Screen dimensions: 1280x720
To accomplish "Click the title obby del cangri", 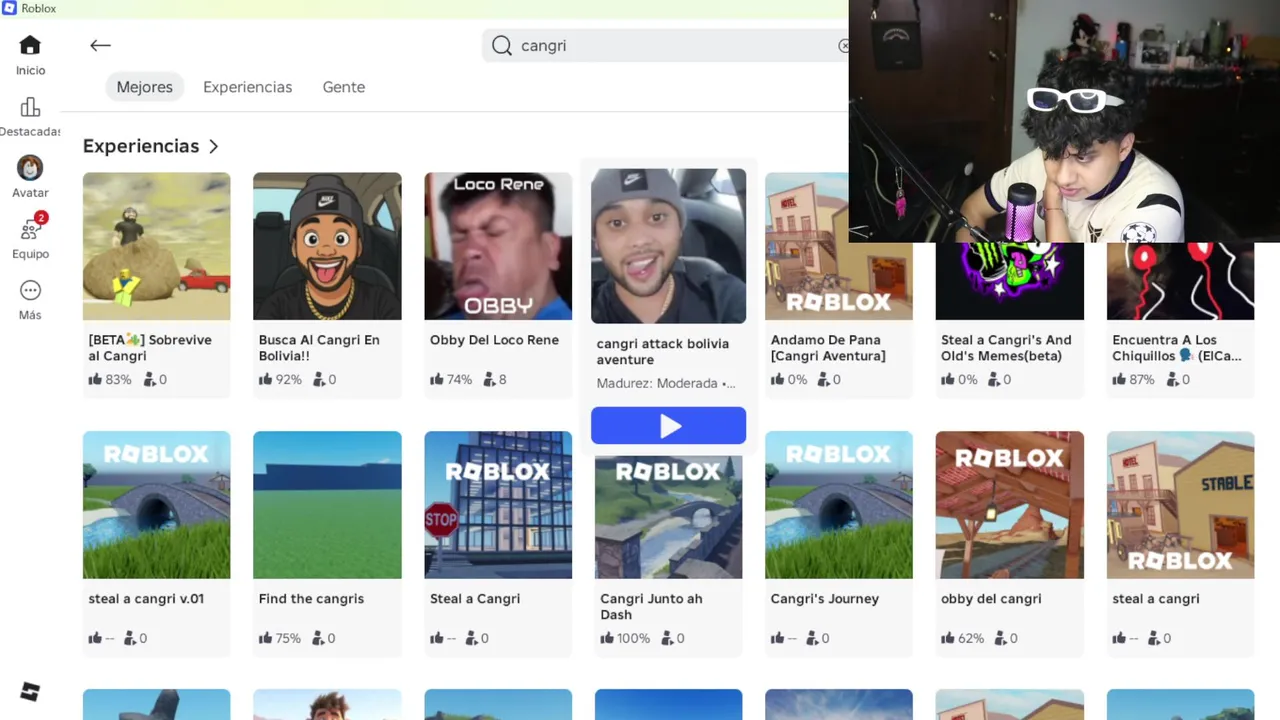I will [991, 599].
